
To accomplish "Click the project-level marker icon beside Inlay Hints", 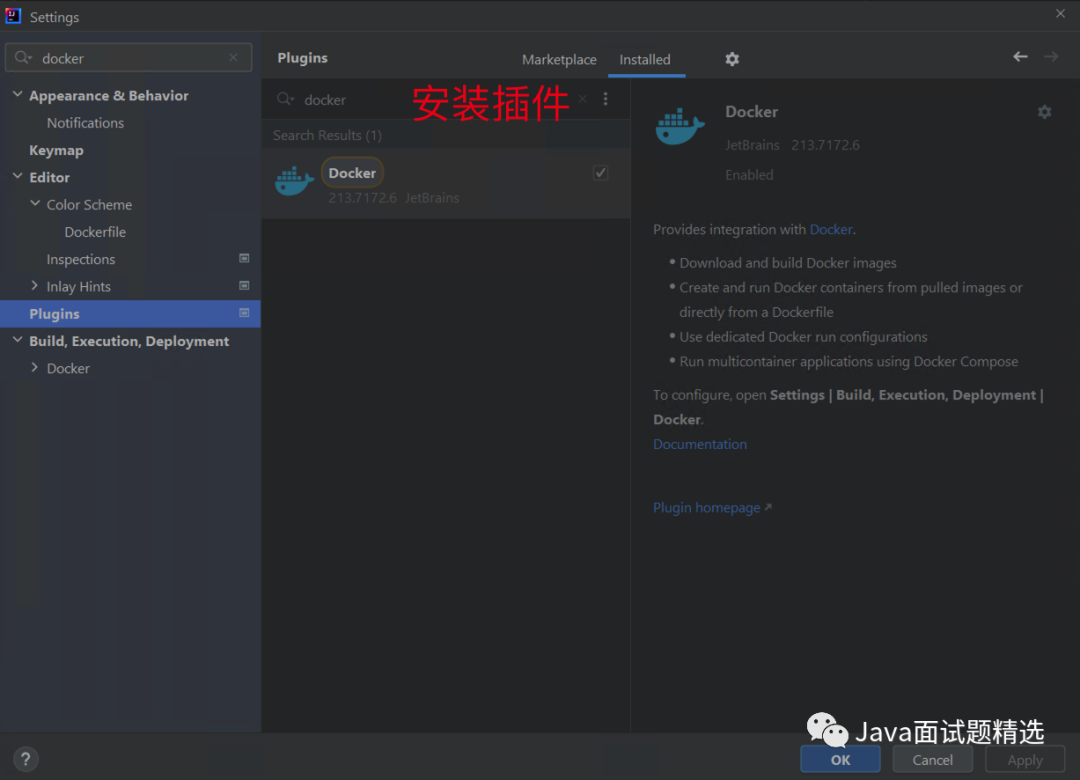I will (x=244, y=285).
